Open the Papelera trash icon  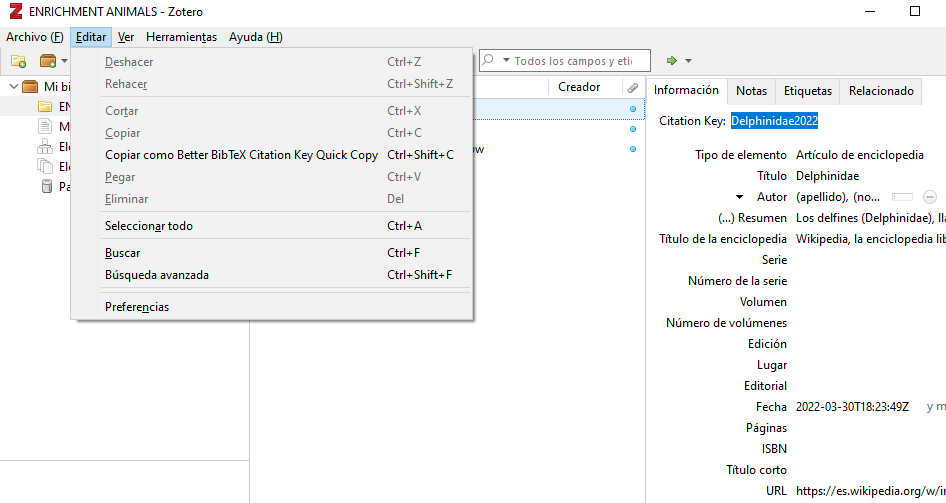click(46, 186)
